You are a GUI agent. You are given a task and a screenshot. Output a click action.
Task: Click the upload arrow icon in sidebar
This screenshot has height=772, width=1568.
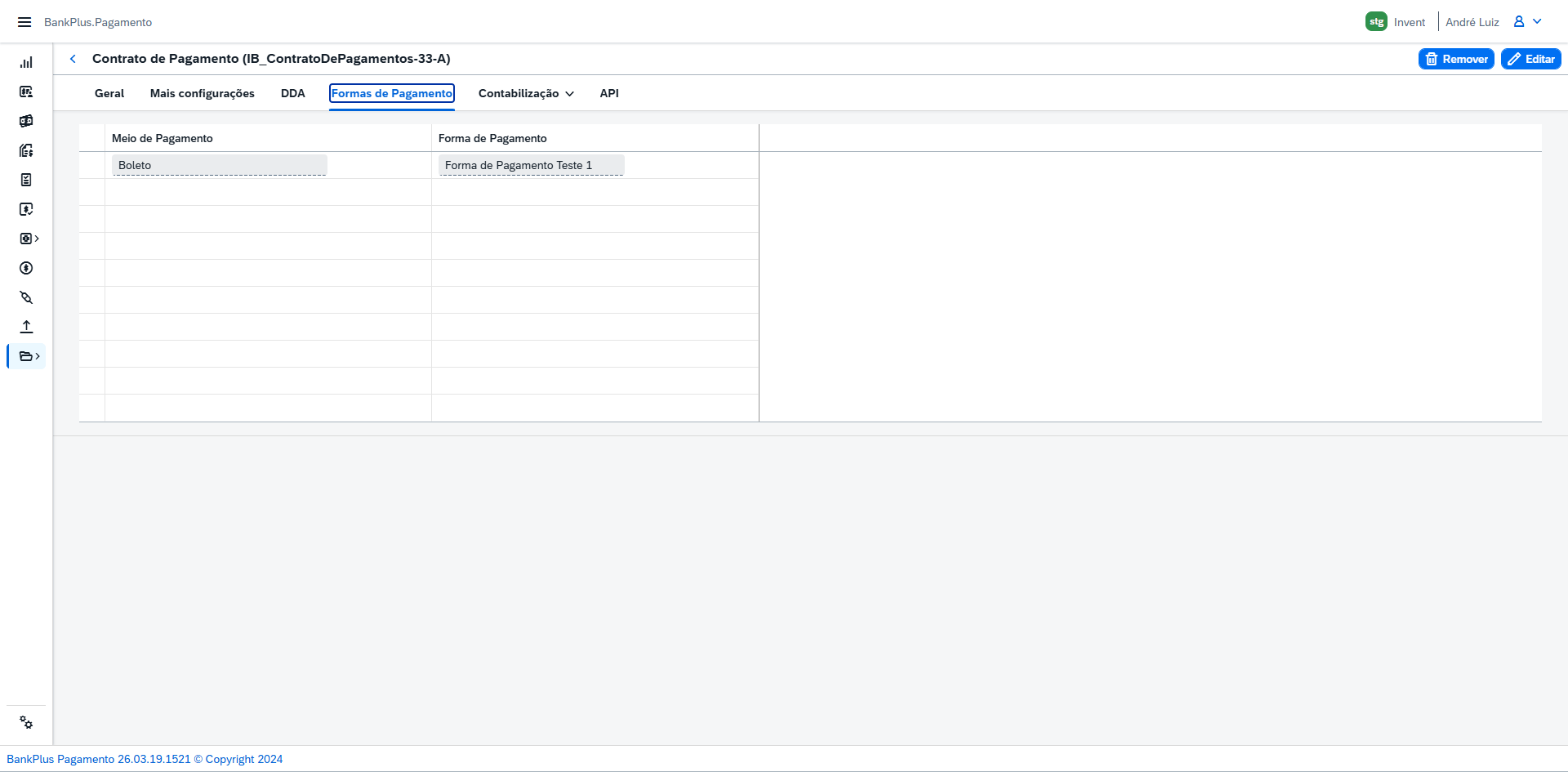pyautogui.click(x=26, y=326)
